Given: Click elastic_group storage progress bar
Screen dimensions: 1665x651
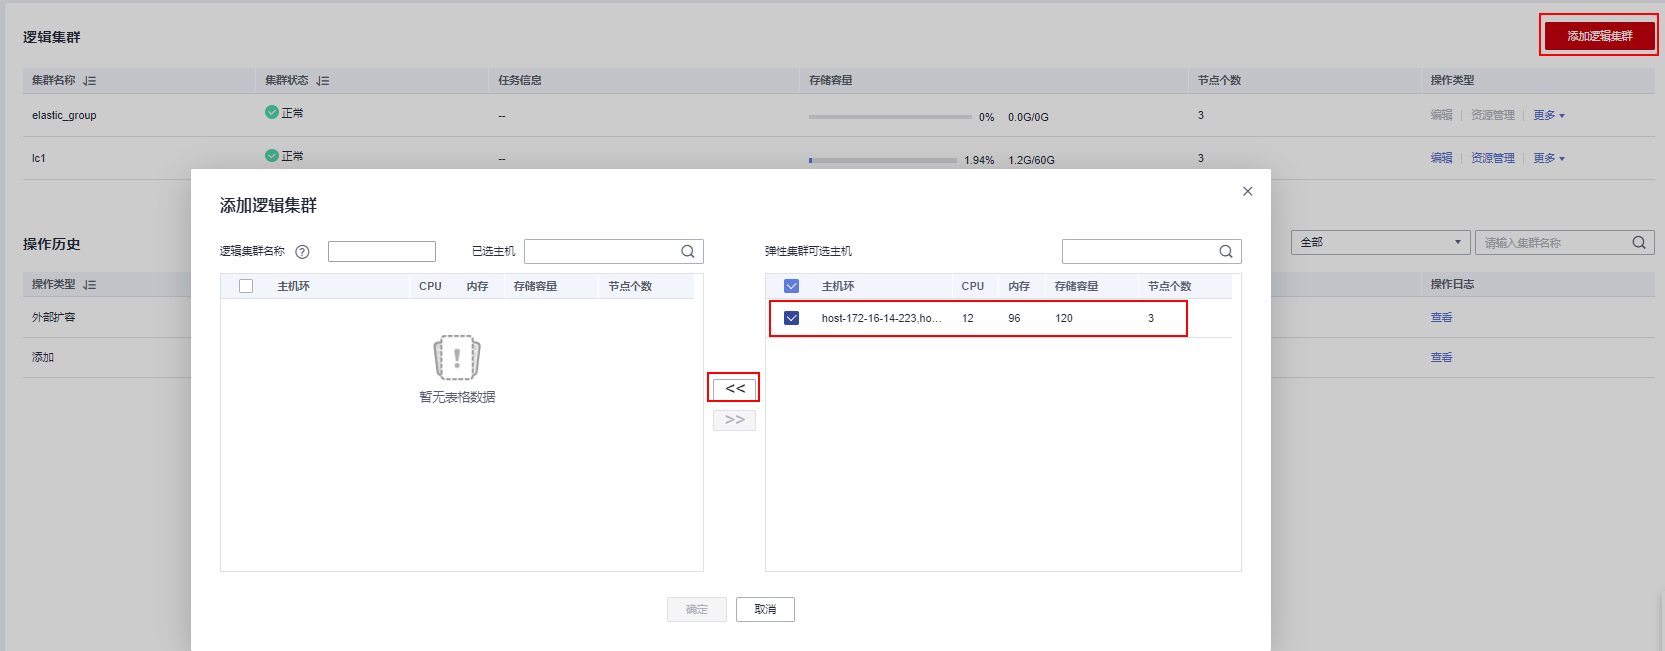Looking at the screenshot, I should tap(890, 117).
